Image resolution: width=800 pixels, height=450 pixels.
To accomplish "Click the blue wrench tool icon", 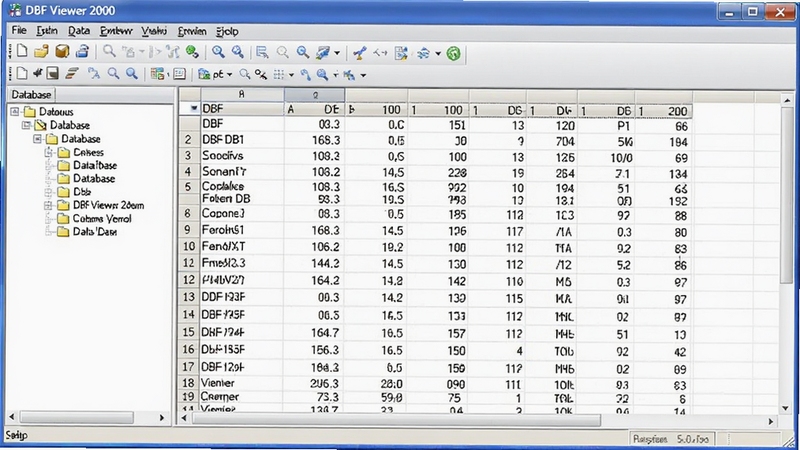I will click(x=360, y=53).
